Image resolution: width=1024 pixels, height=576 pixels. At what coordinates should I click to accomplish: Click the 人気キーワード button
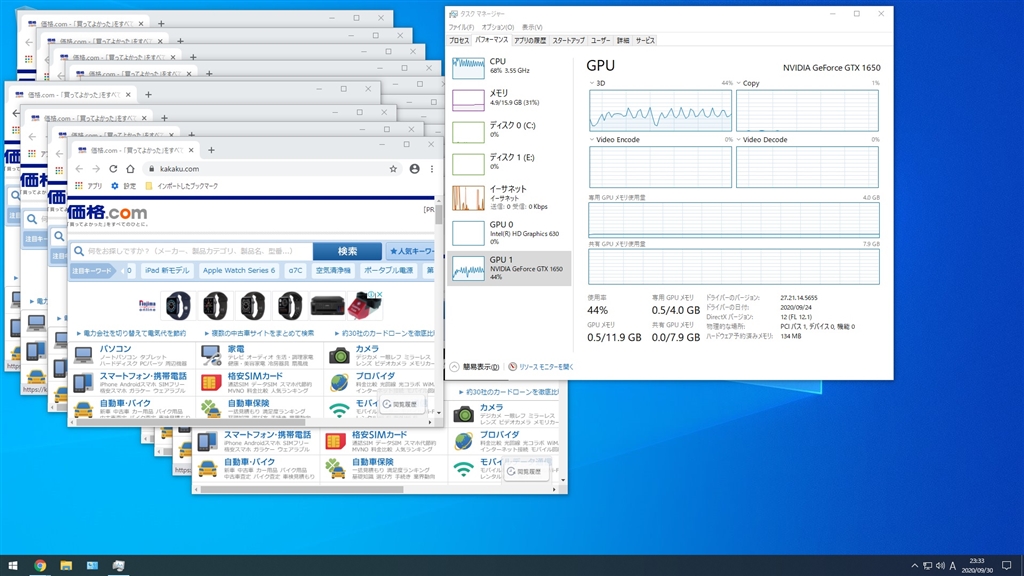click(x=411, y=251)
